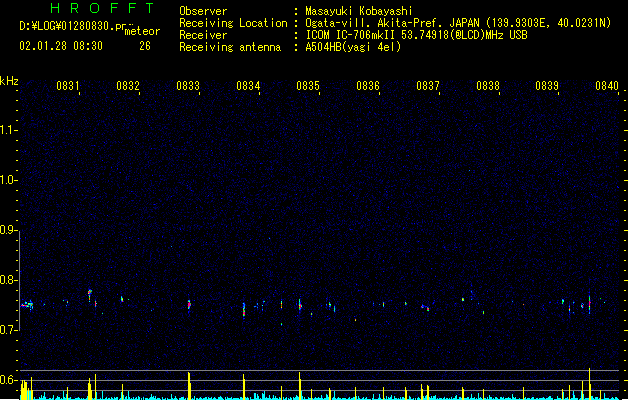Click the 0831 time marker
The height and width of the screenshot is (400, 629).
(67, 85)
